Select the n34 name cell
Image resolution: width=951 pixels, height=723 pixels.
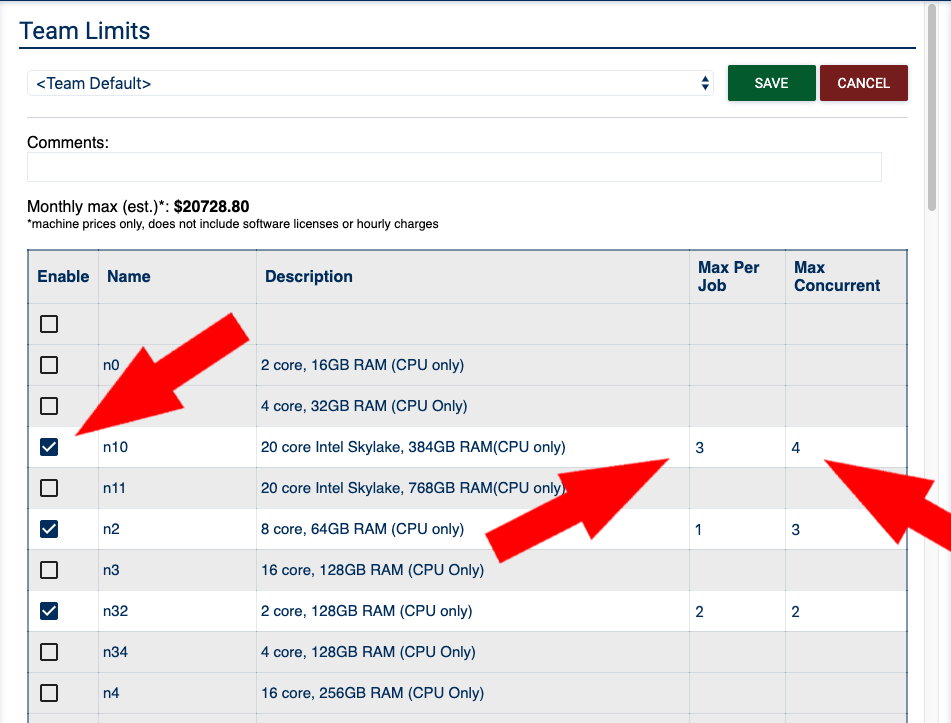[x=115, y=652]
